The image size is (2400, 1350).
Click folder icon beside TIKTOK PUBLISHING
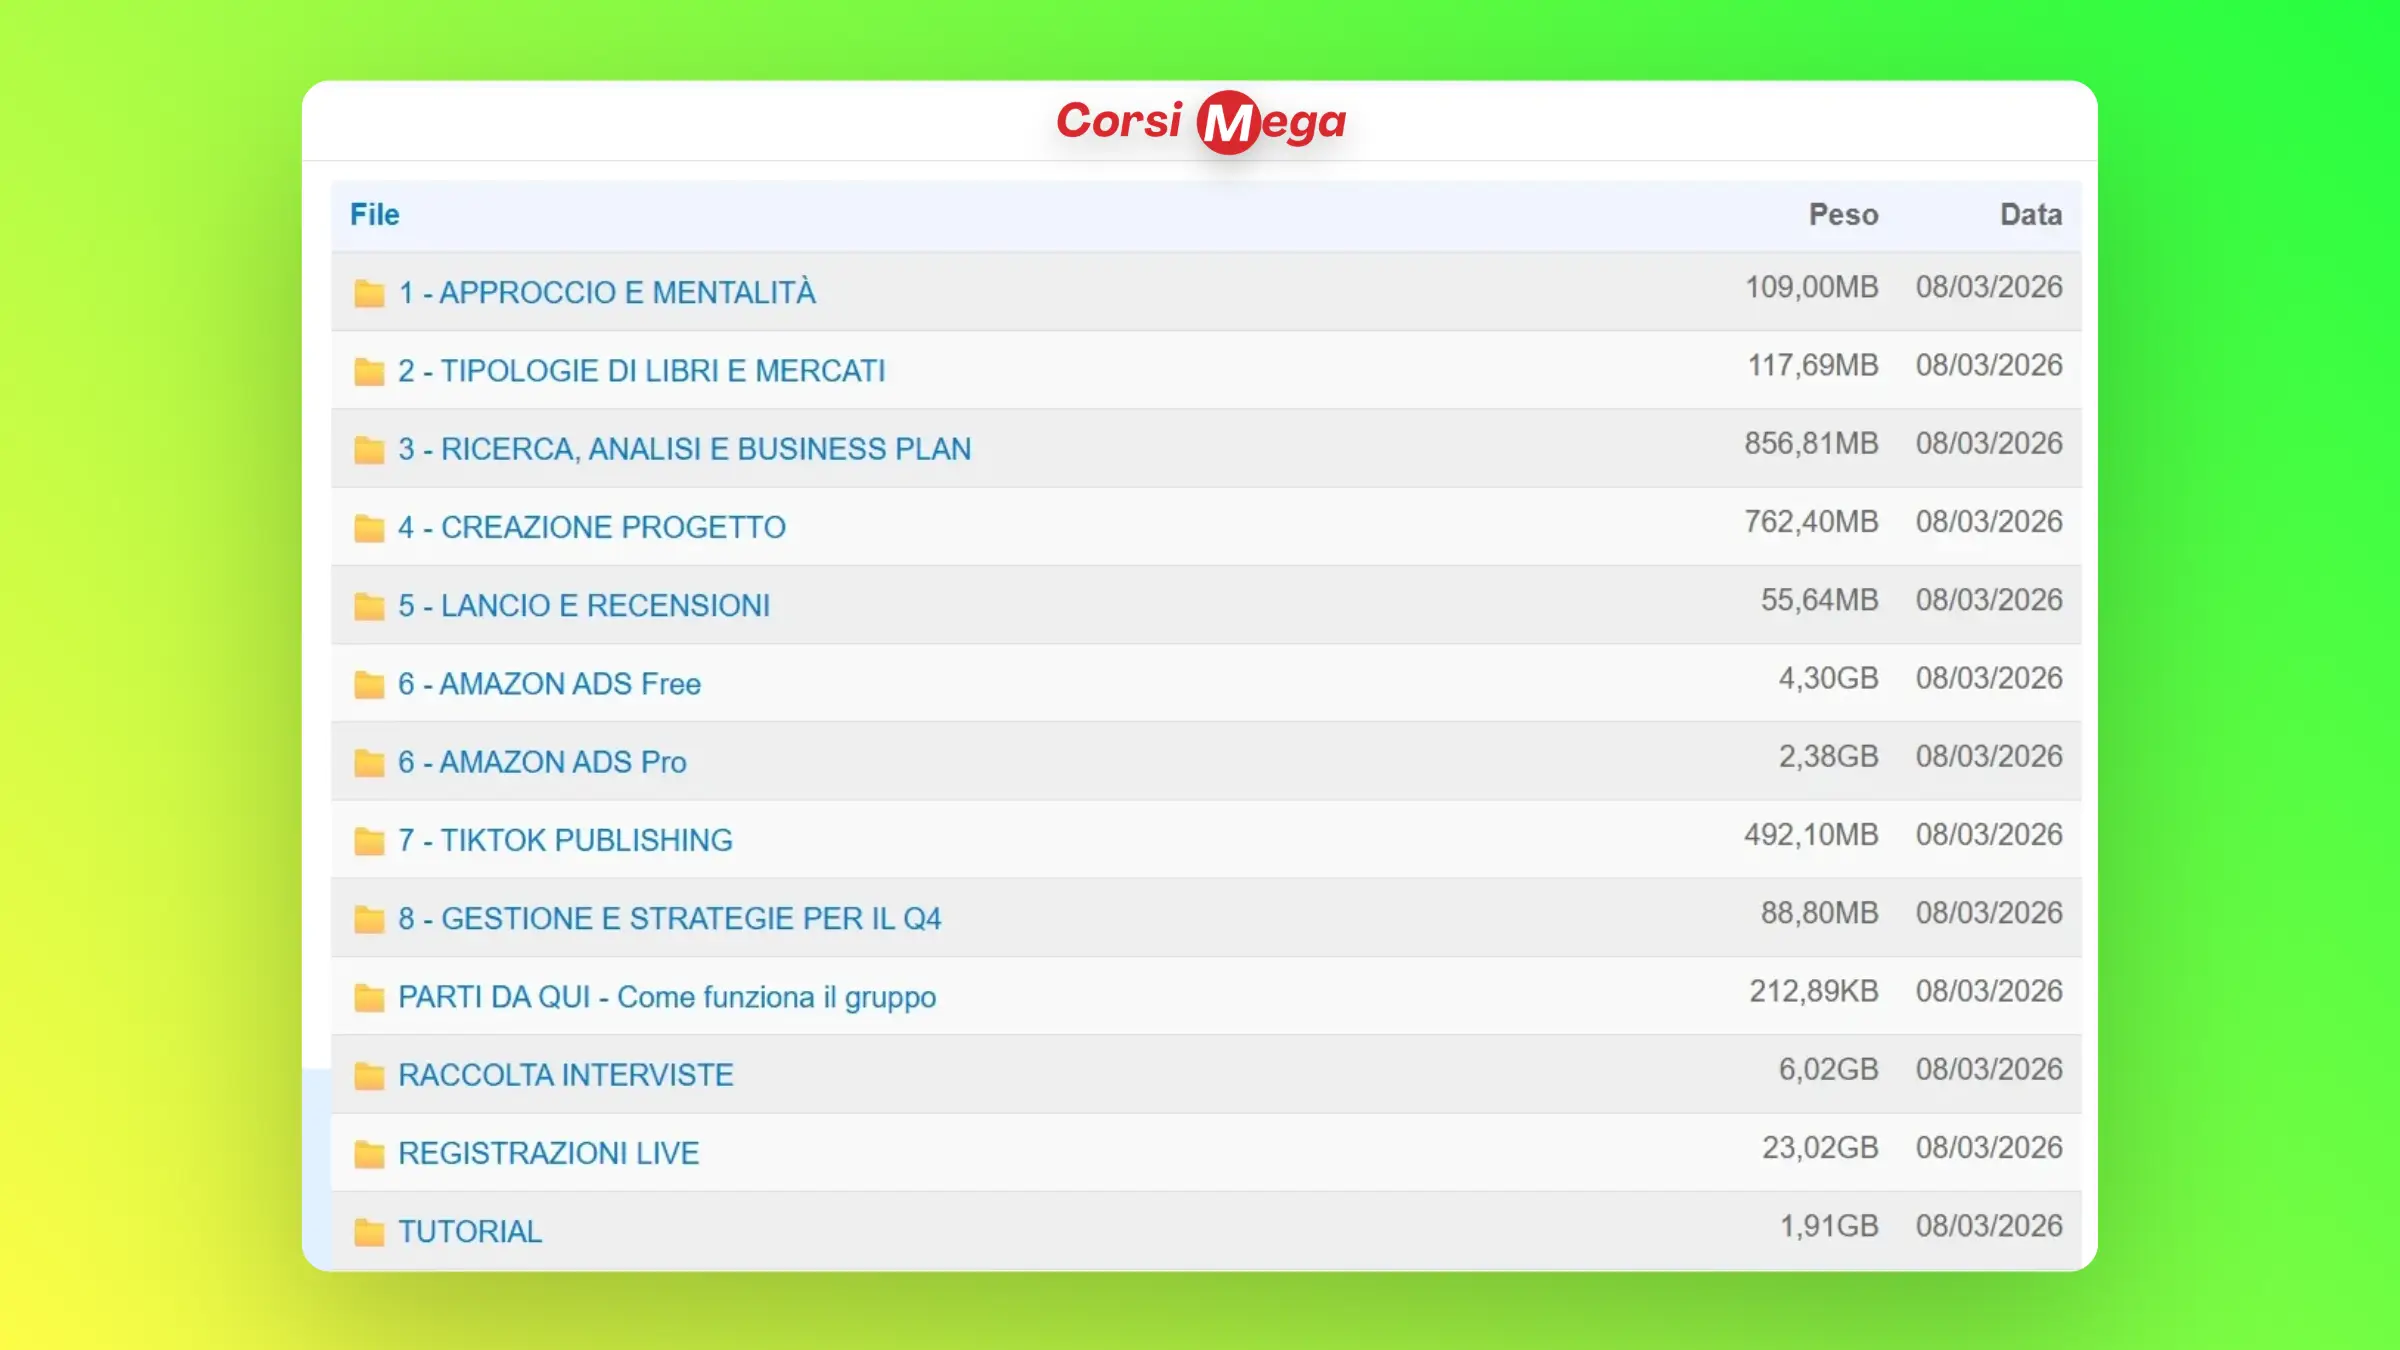pos(369,841)
